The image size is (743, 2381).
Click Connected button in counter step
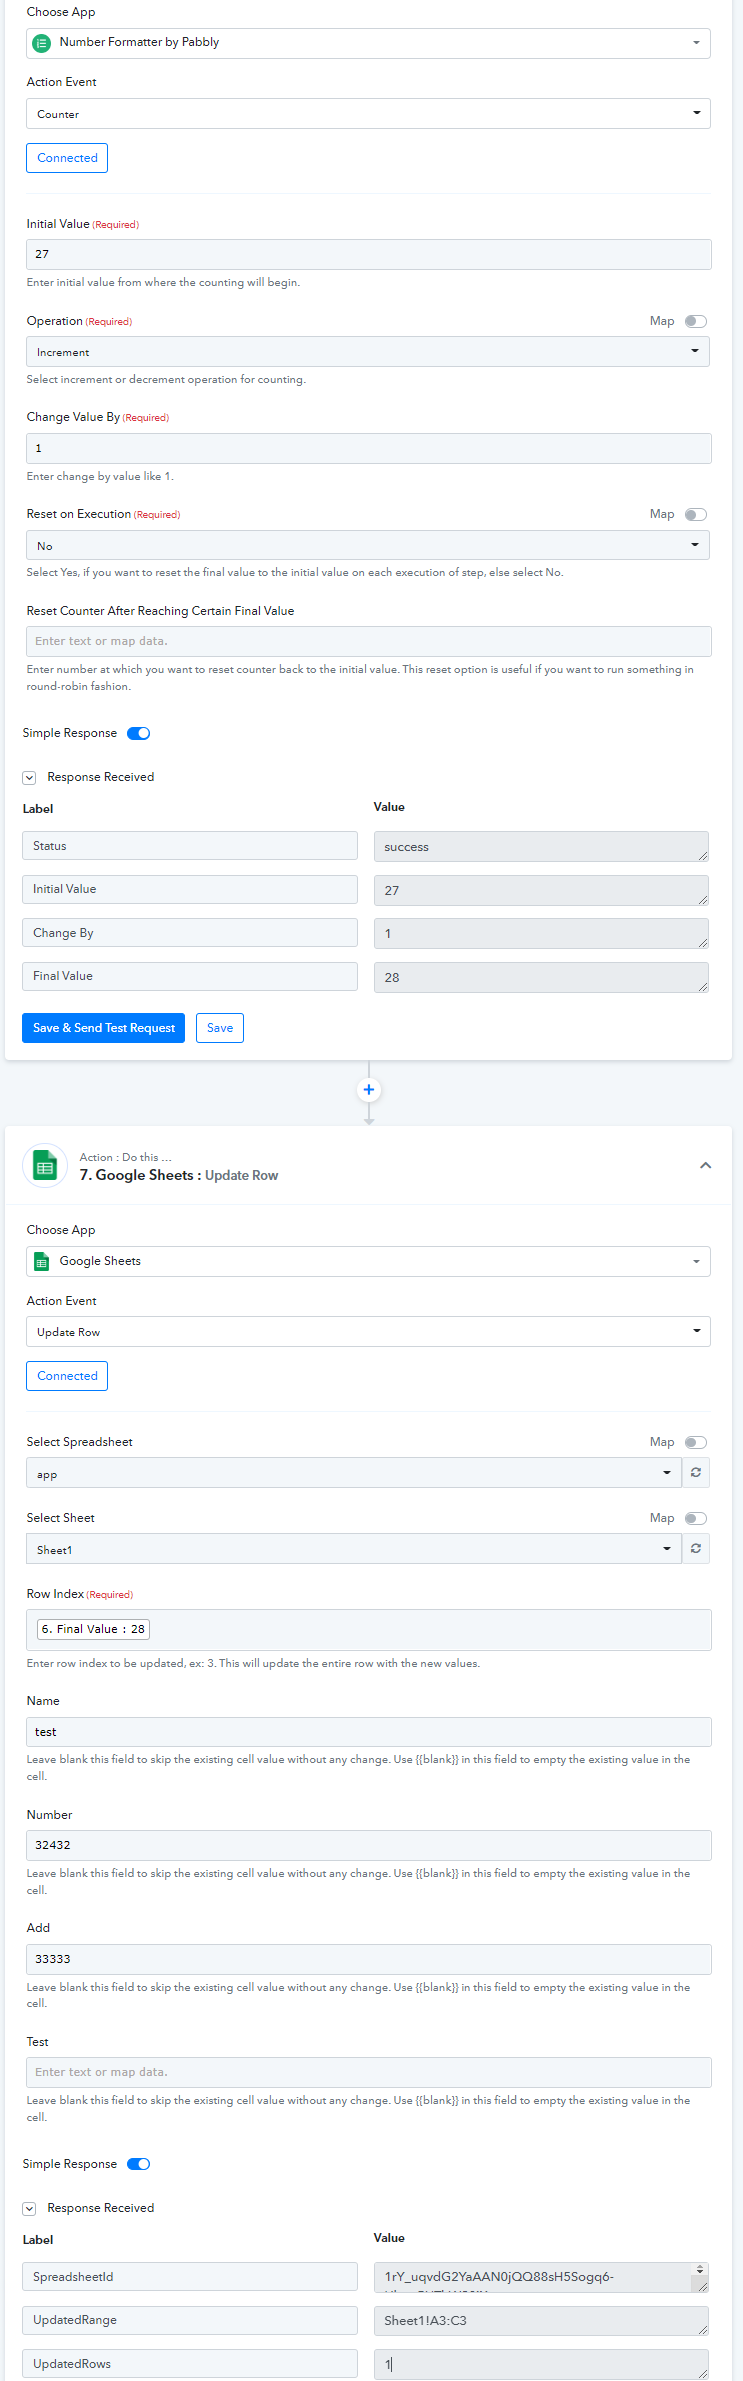[67, 158]
